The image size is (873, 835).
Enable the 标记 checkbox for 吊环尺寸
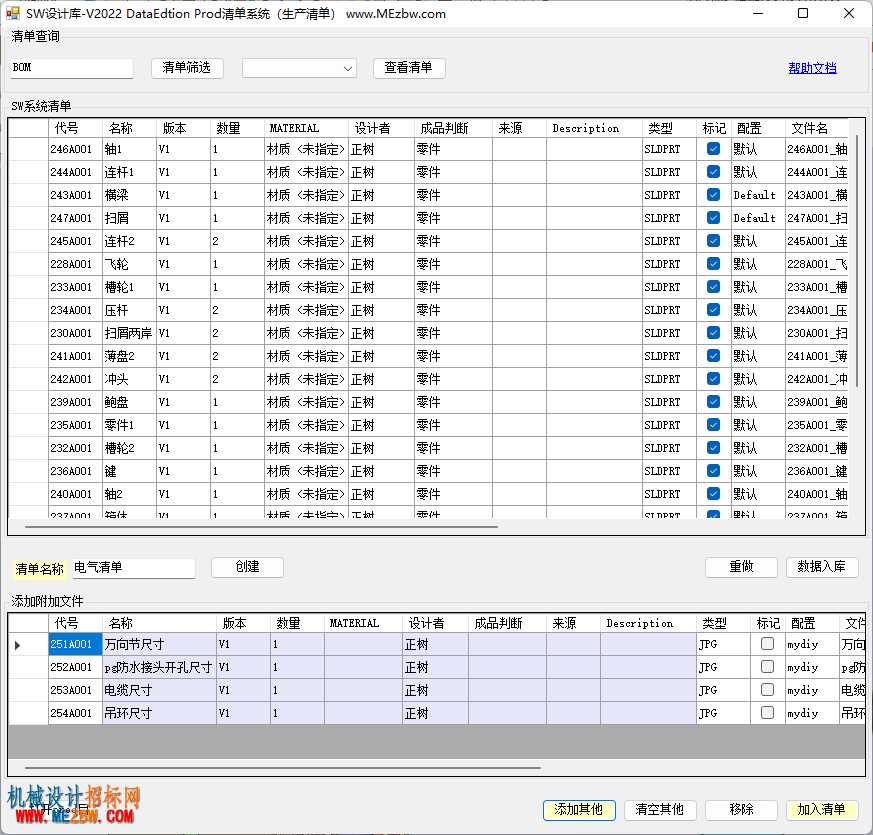click(x=767, y=713)
